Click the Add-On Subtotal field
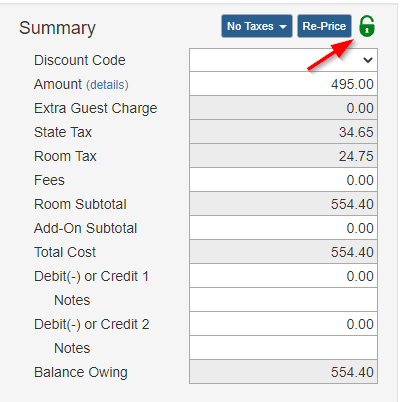402x402 pixels. 283,228
